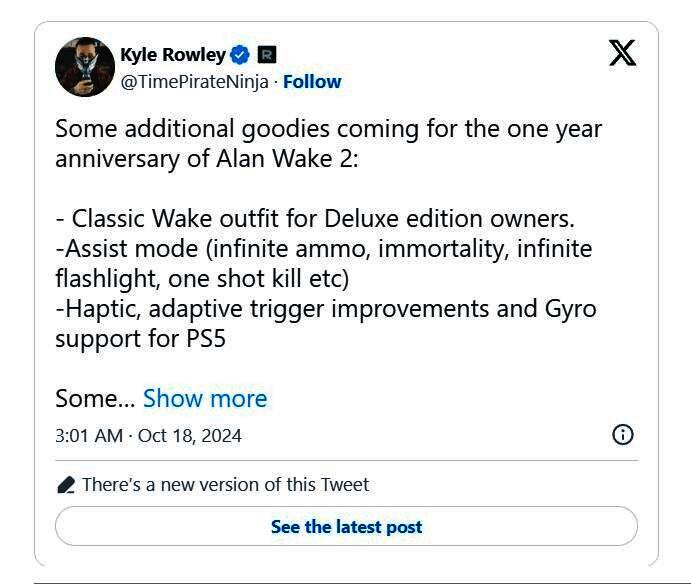The height and width of the screenshot is (584, 691).
Task: Click the truncated "Some…" text
Action: tap(94, 399)
